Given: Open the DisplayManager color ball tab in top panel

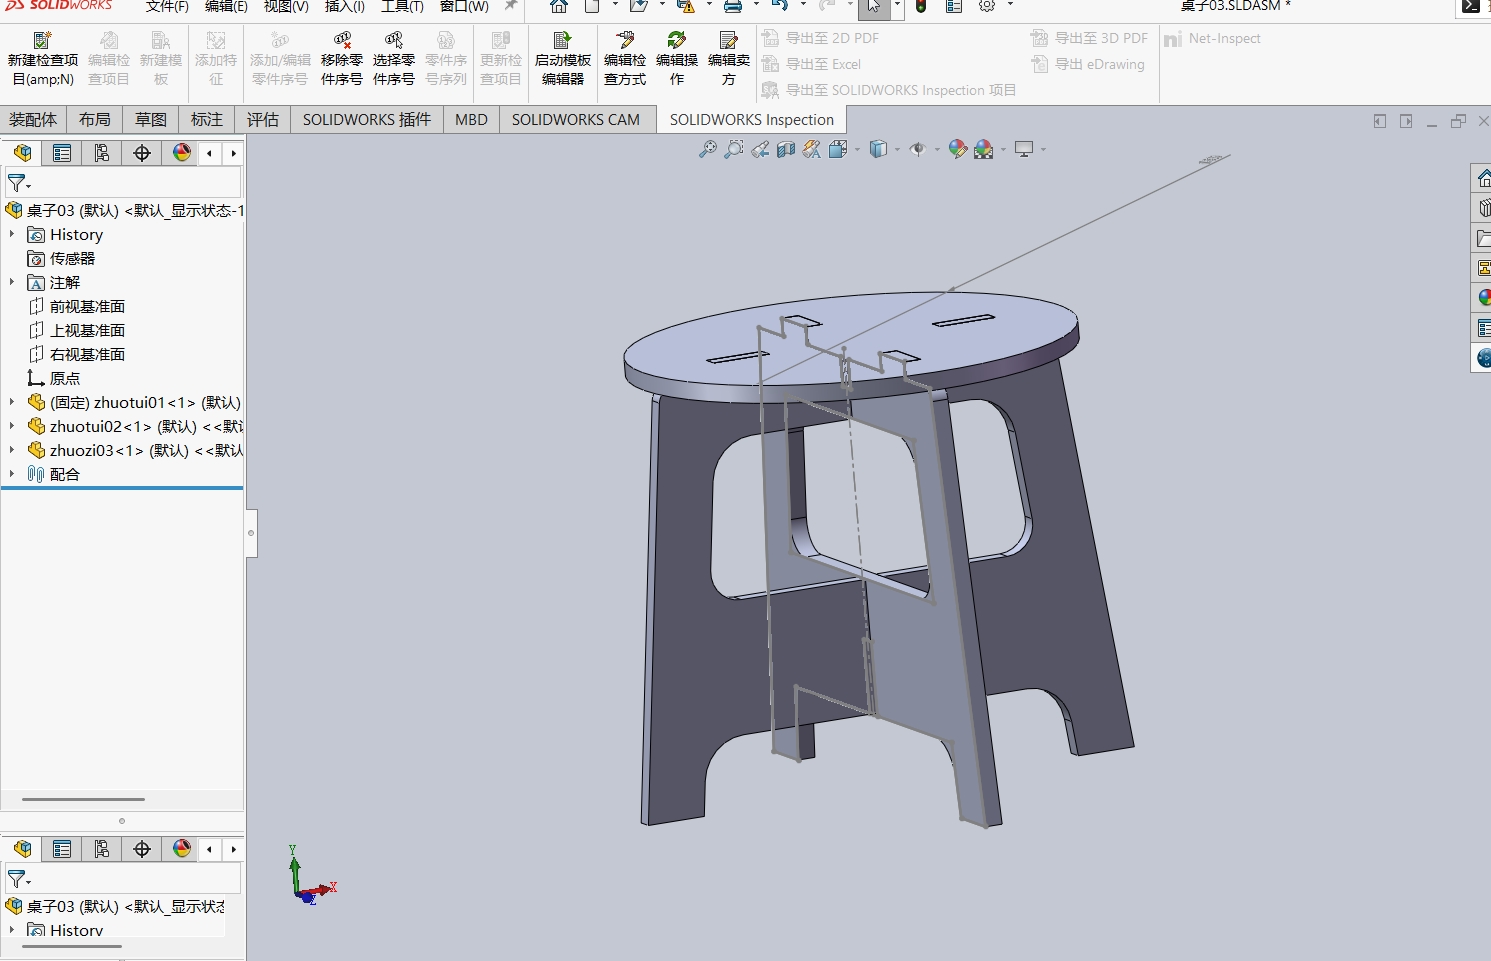Looking at the screenshot, I should point(182,153).
